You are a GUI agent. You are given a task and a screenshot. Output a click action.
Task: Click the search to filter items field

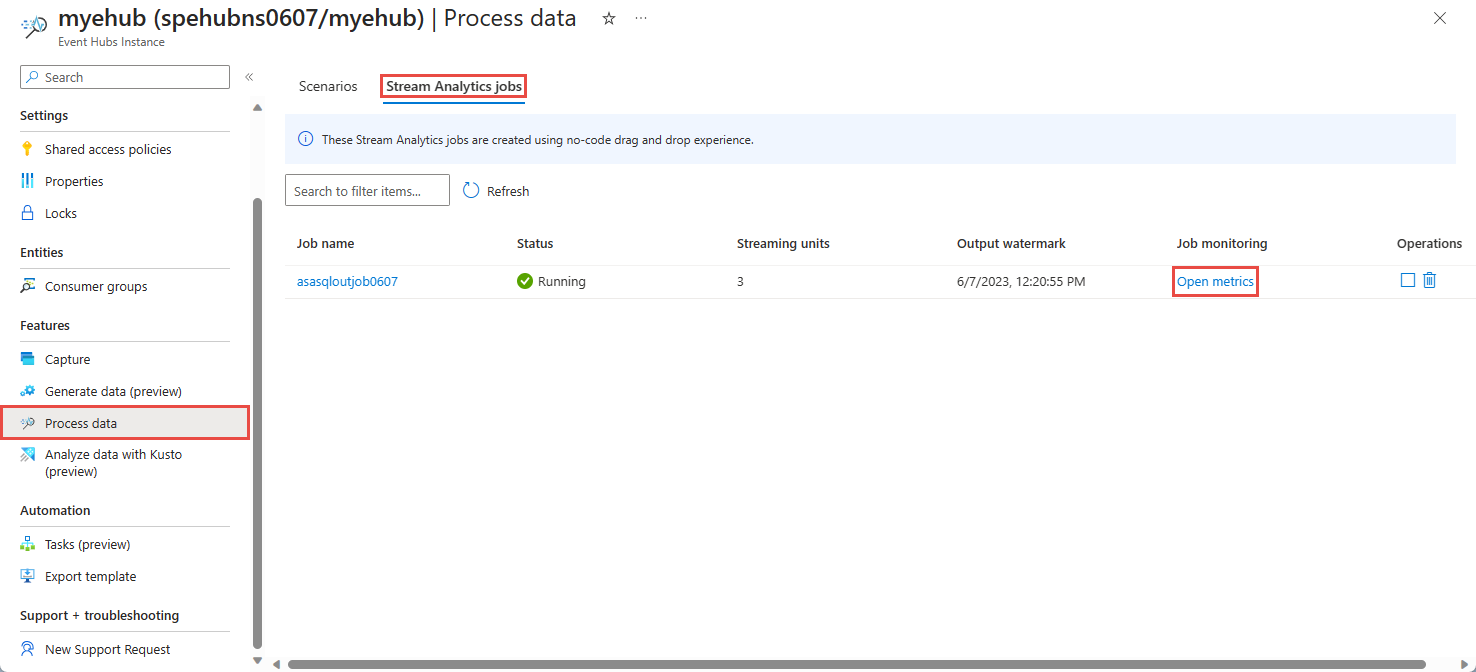coord(367,190)
